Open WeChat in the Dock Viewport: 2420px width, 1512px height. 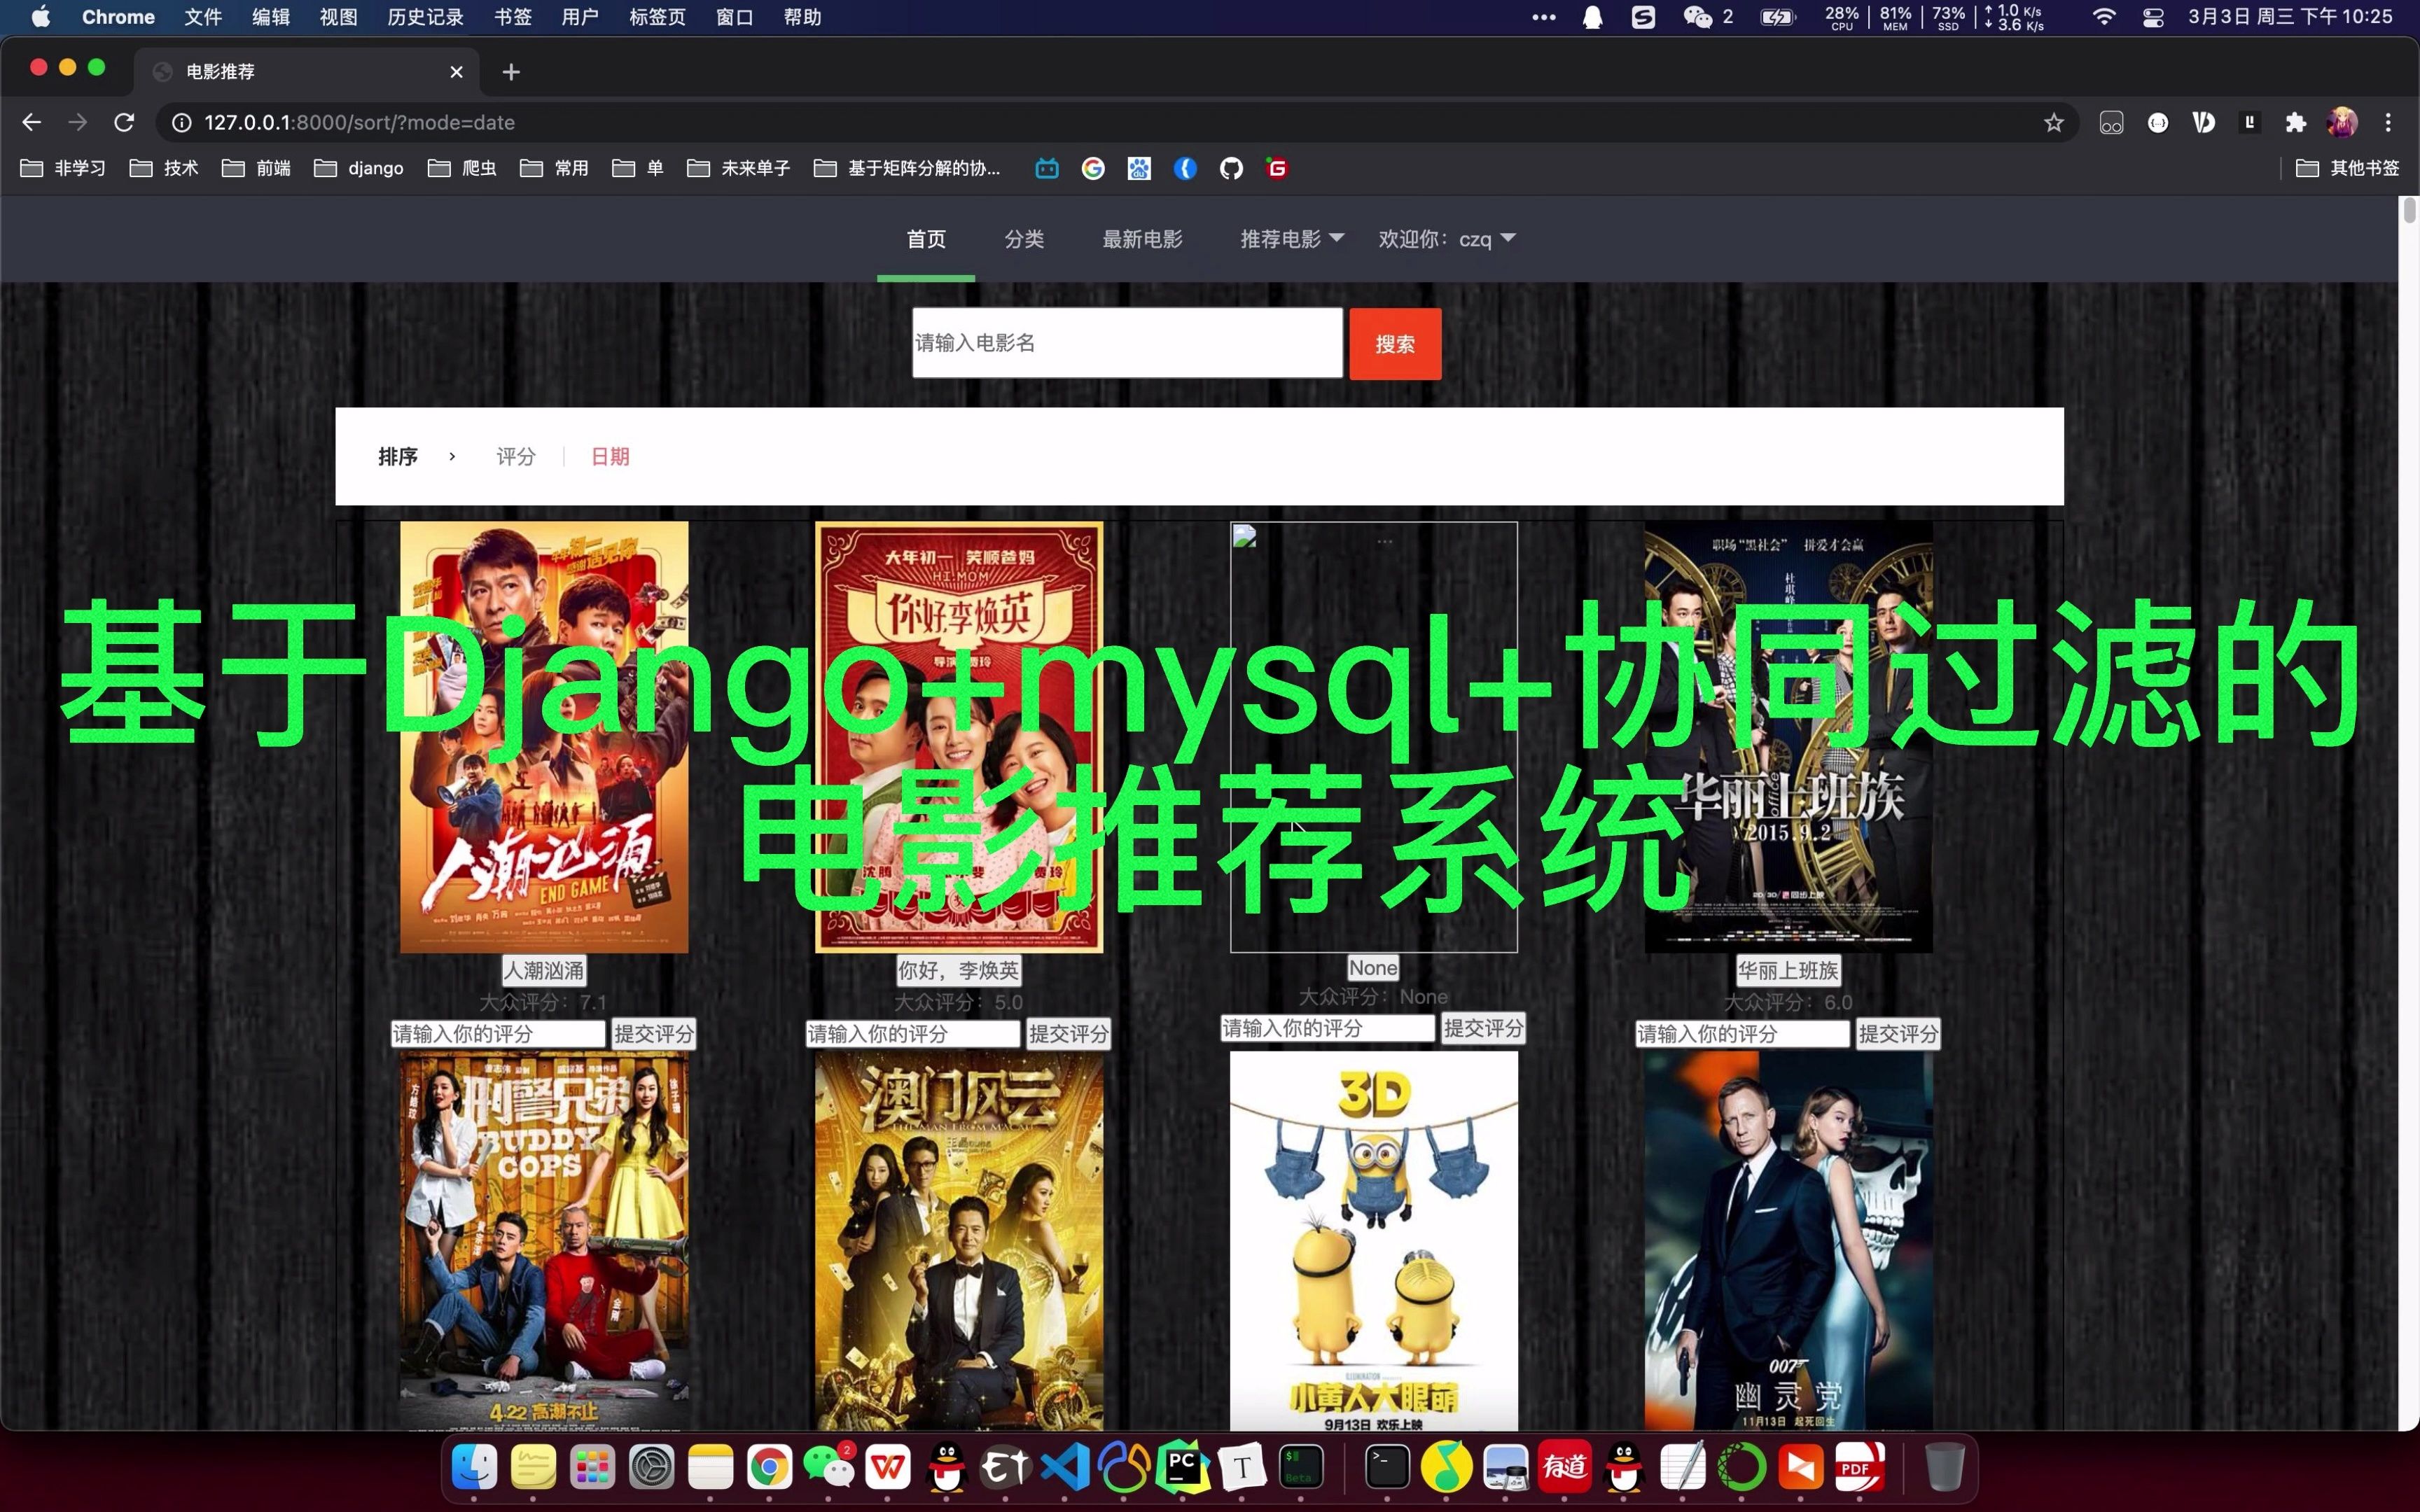coord(829,1467)
